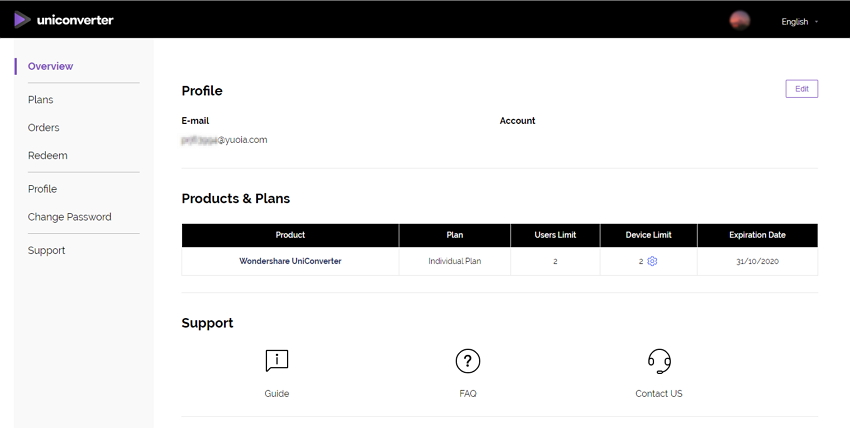Open the Wondershare UniConverter product link

(x=290, y=261)
